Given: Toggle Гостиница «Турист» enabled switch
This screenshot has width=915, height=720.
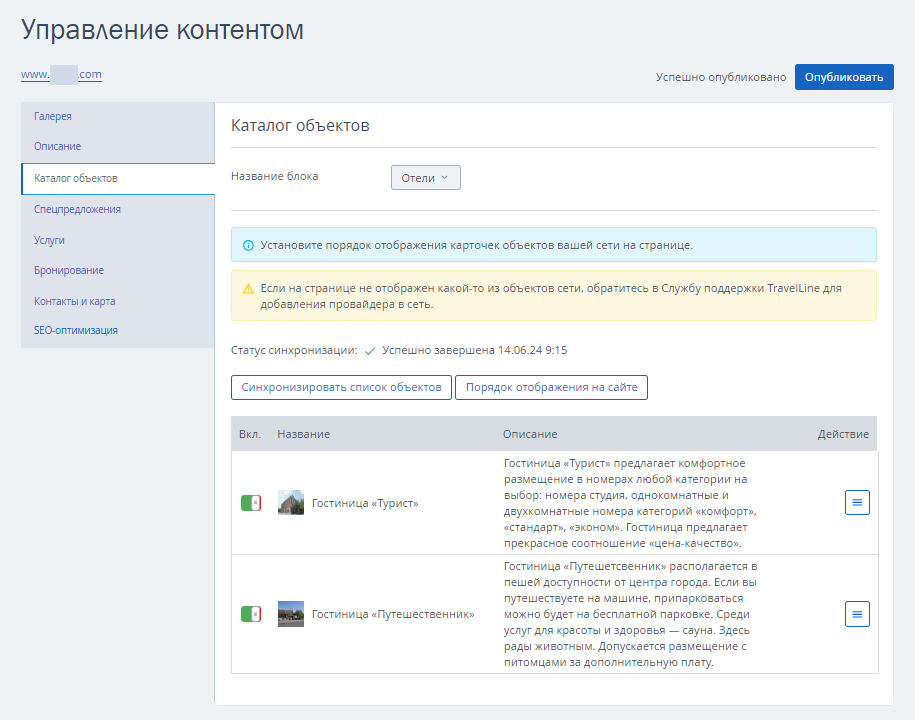Looking at the screenshot, I should point(251,503).
